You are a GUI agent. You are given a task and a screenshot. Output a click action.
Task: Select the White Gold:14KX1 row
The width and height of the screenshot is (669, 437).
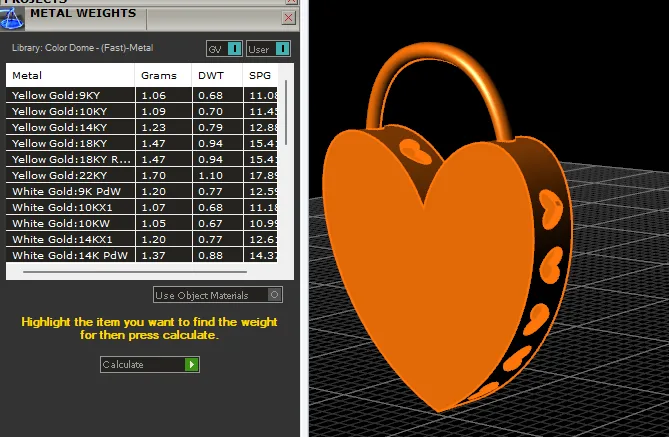click(142, 239)
